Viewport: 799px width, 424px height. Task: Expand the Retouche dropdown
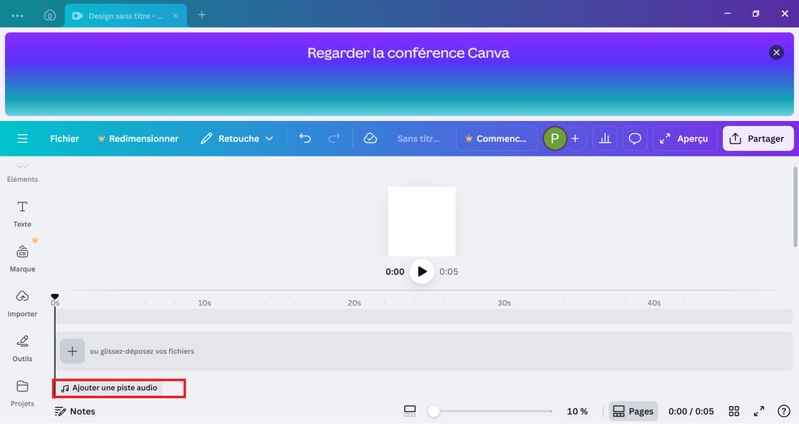(237, 139)
